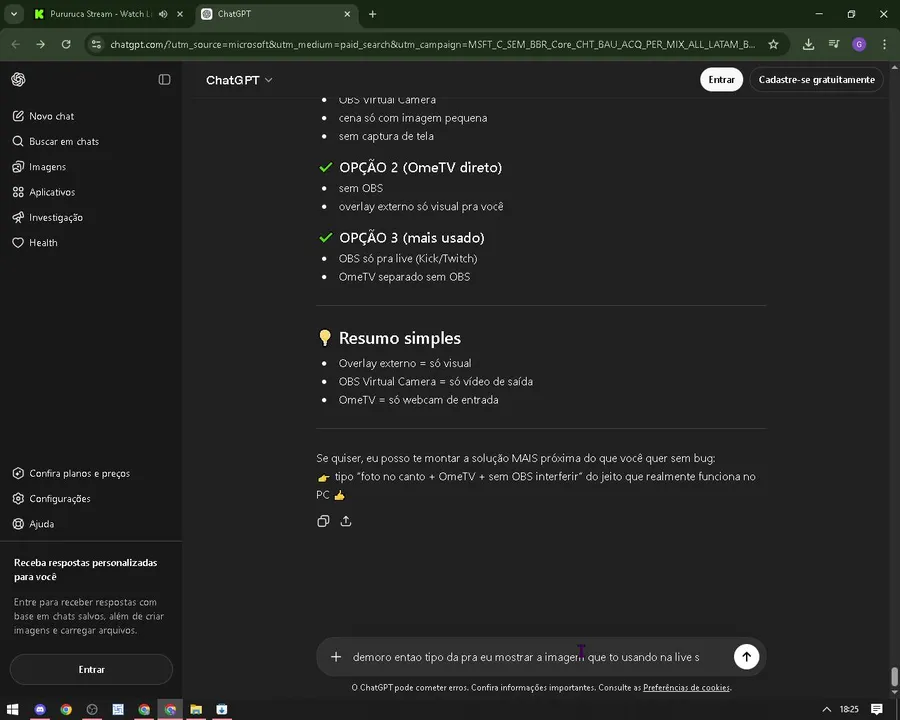Click the plus attach icon in composer
The height and width of the screenshot is (720, 900).
(x=336, y=657)
